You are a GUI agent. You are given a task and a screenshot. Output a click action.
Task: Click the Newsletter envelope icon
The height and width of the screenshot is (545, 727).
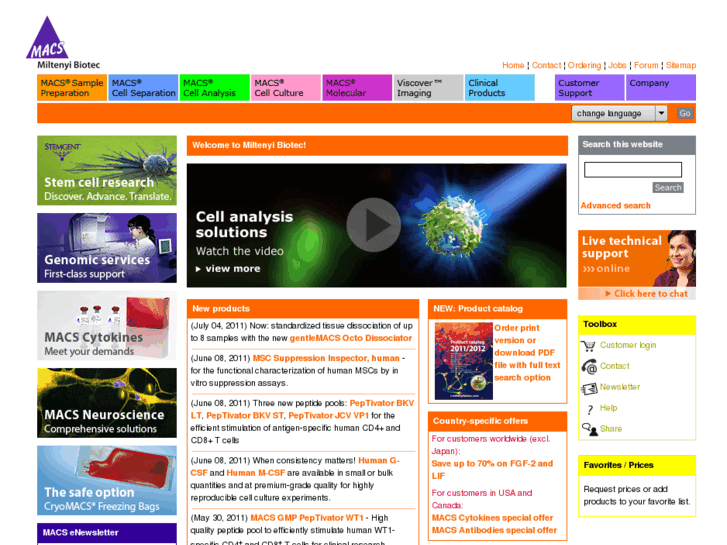(x=589, y=388)
